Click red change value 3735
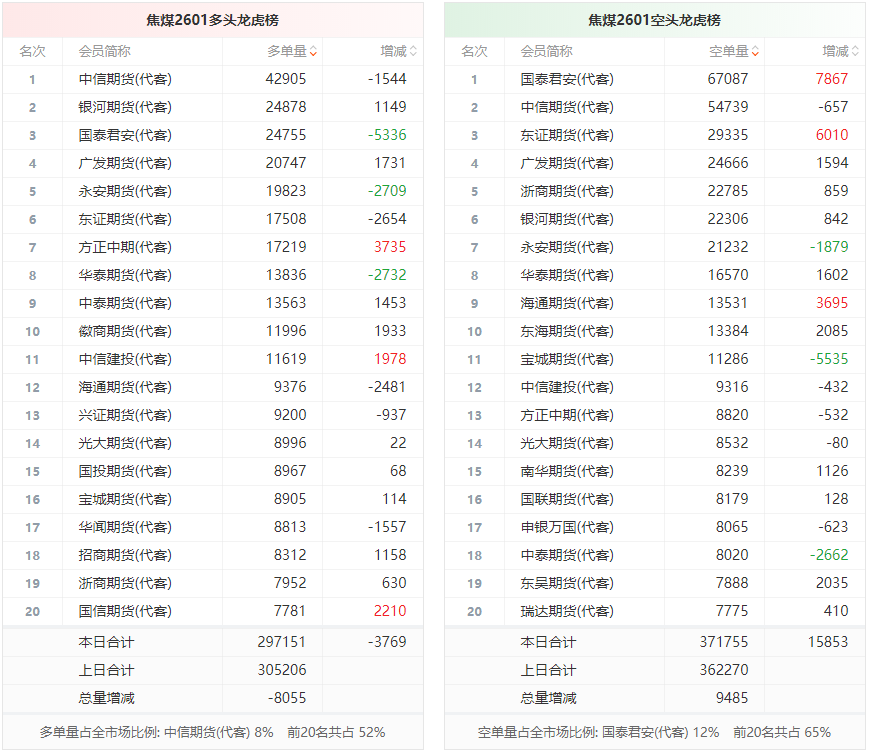 tap(390, 247)
